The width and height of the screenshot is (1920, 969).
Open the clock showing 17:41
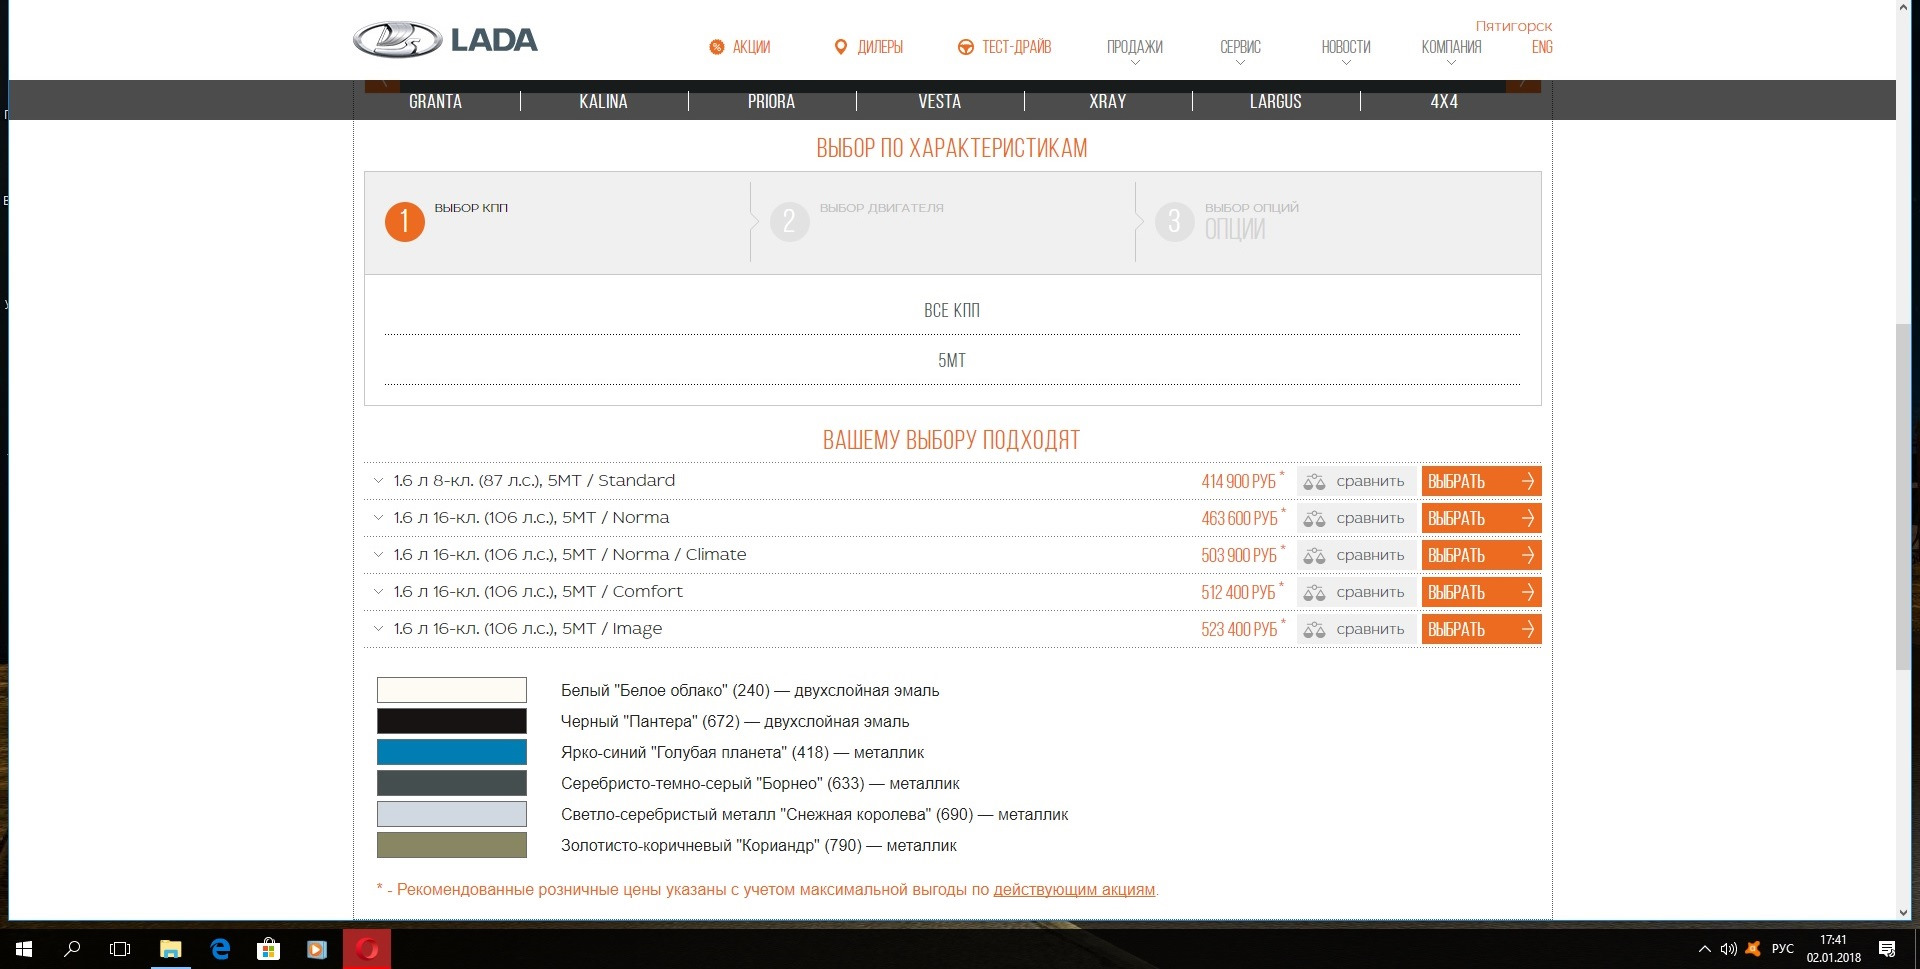coord(1833,949)
